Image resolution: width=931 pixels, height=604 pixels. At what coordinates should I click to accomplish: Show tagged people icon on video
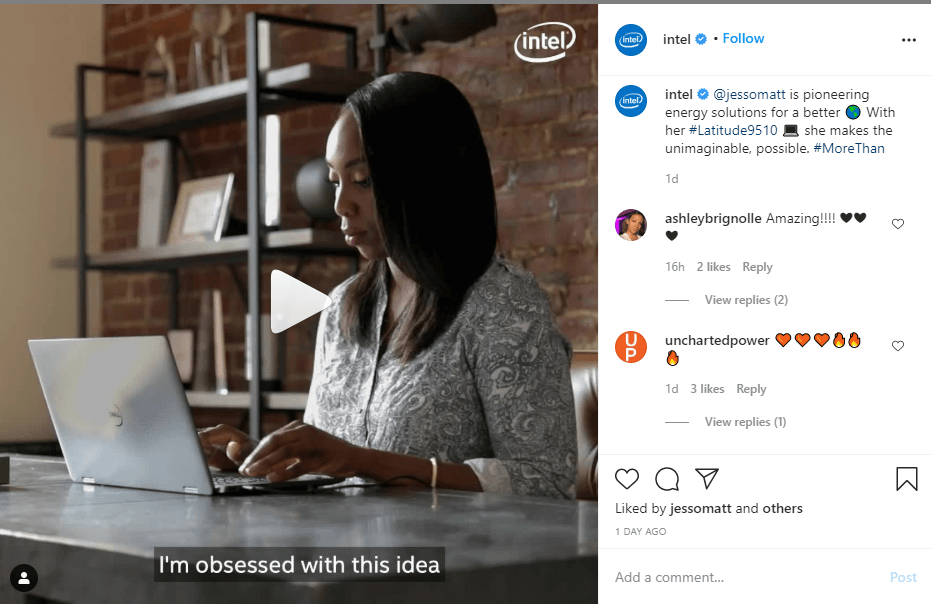click(24, 577)
